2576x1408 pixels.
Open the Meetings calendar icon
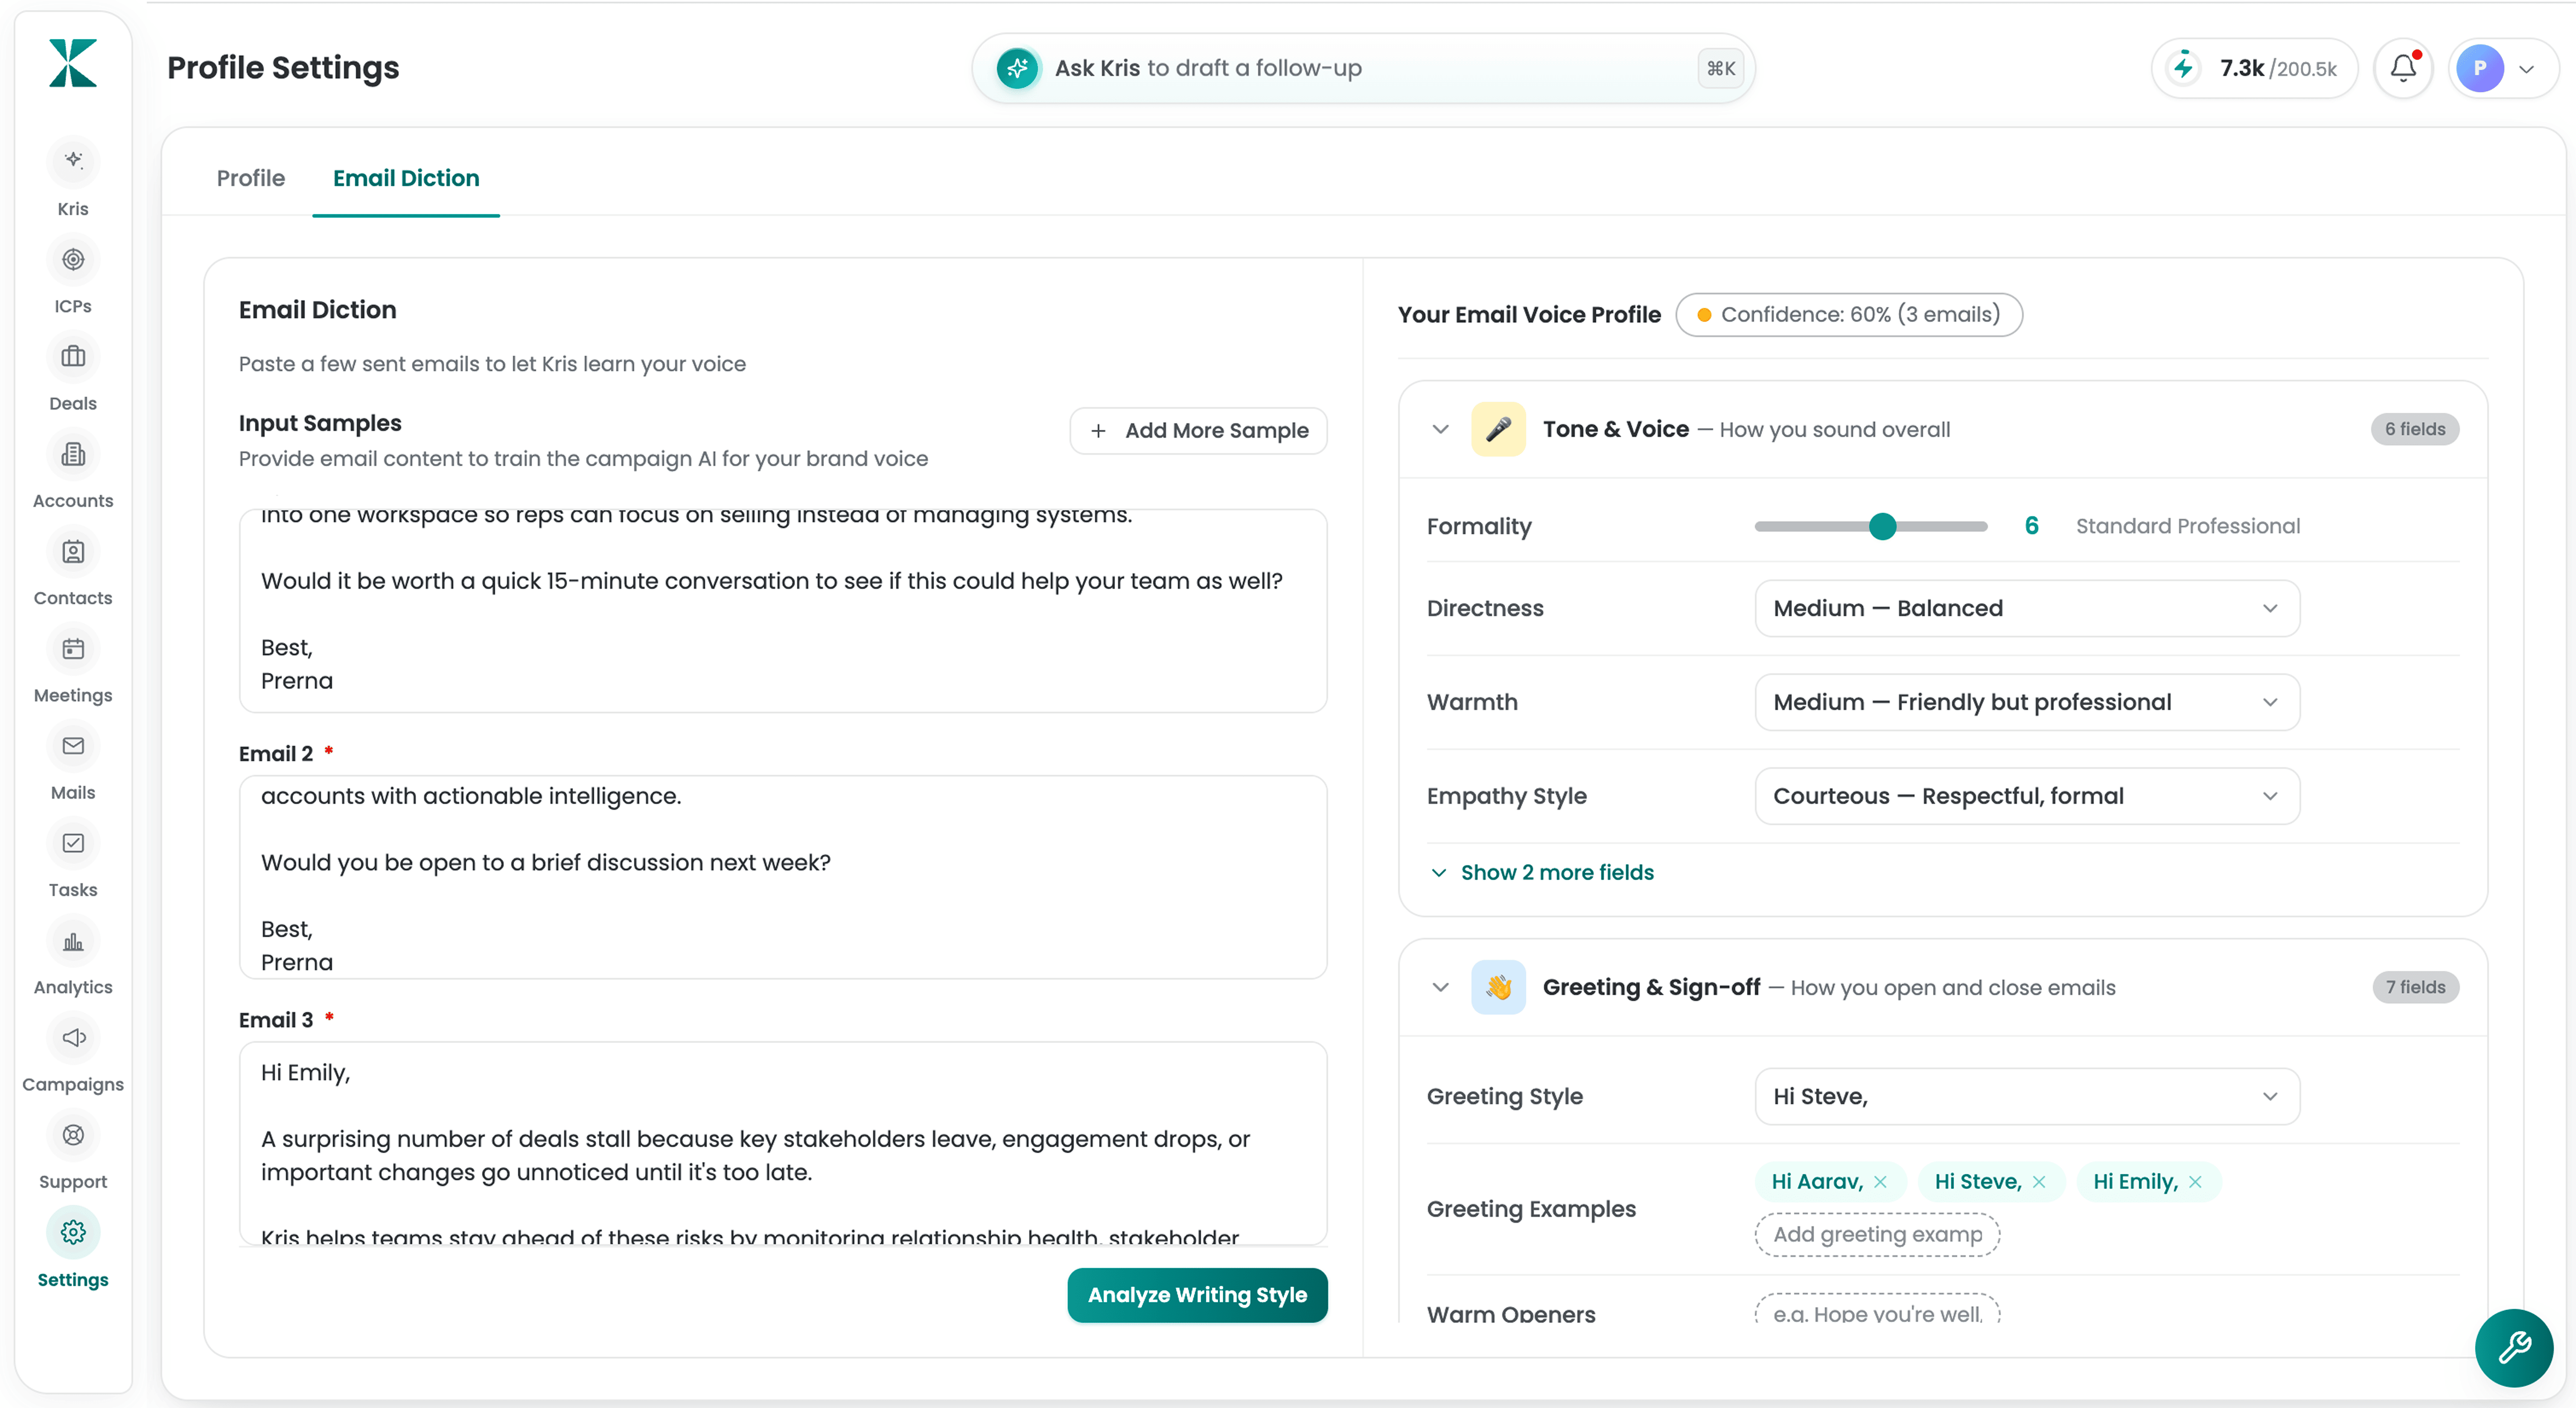[73, 649]
